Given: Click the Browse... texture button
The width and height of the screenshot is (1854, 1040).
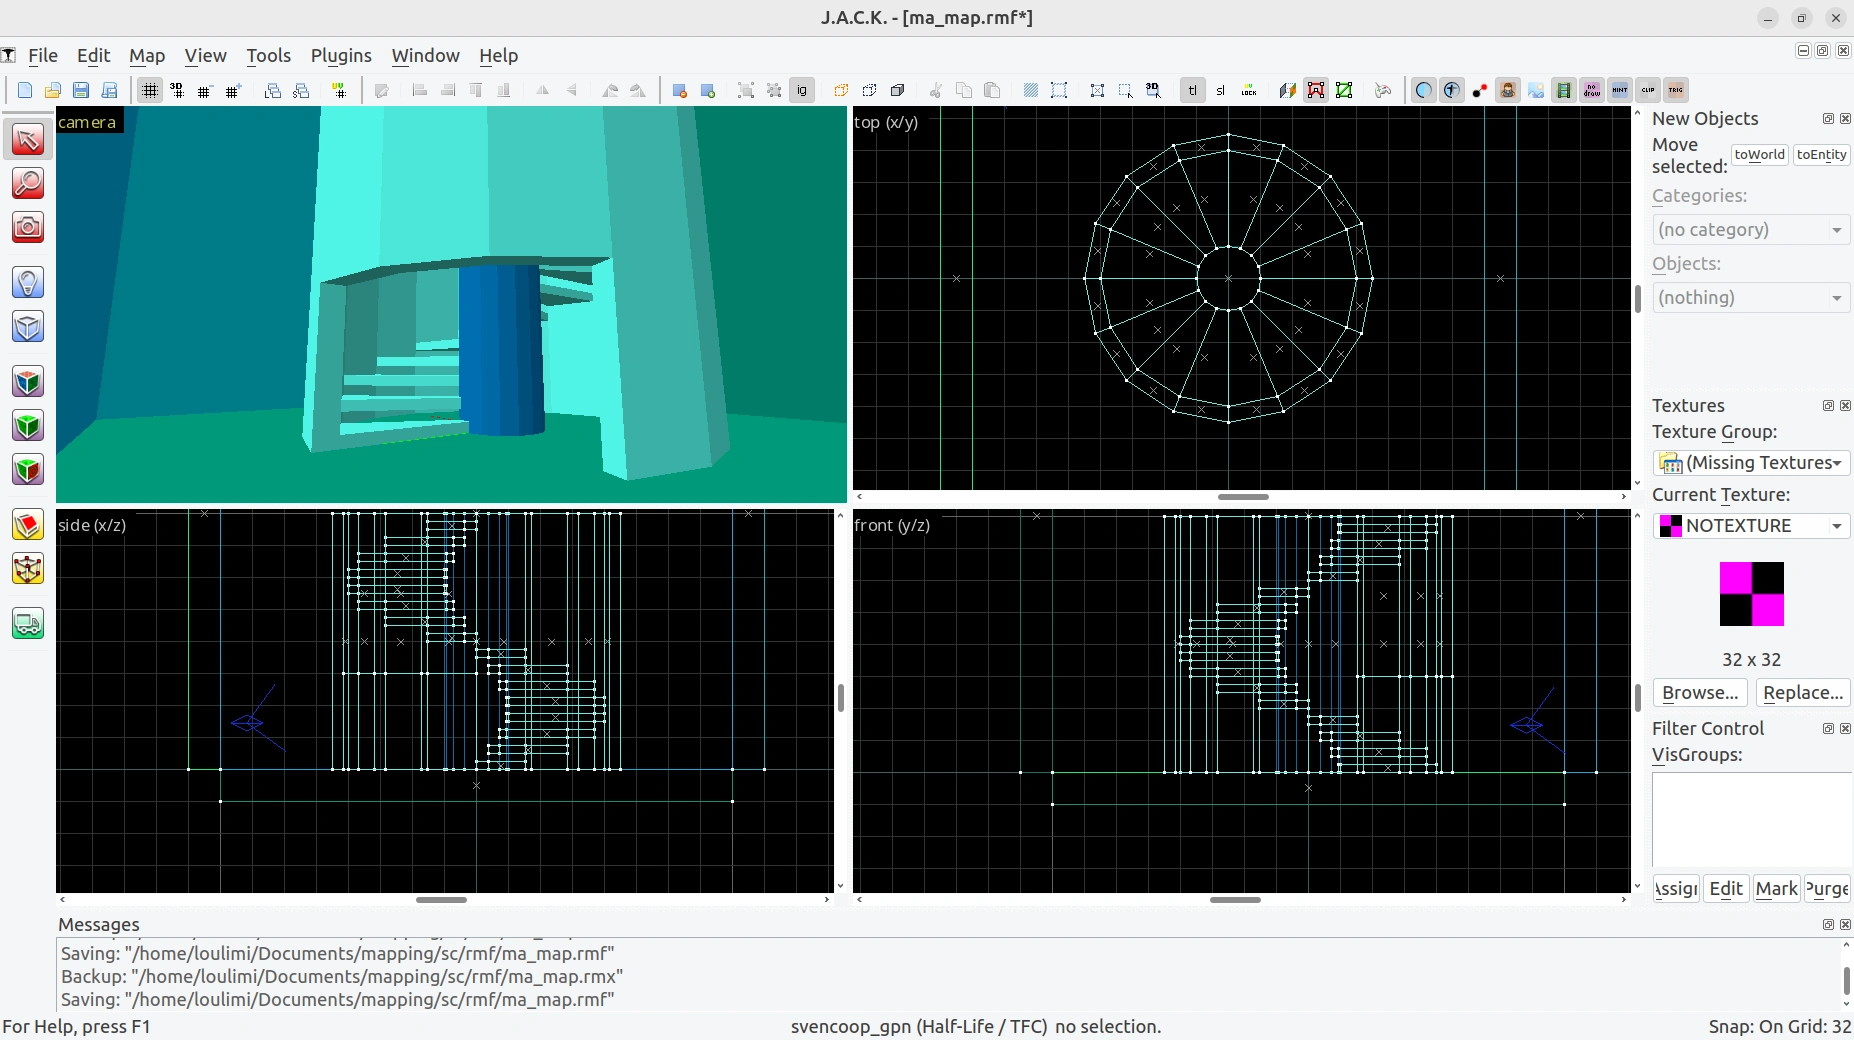Looking at the screenshot, I should pos(1700,692).
